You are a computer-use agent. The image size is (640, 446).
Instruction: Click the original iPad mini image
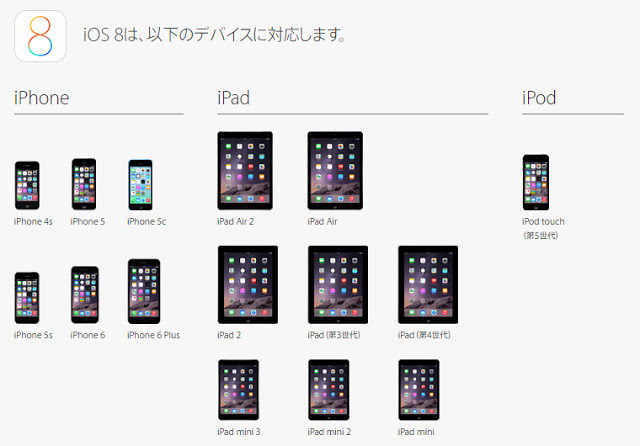[x=419, y=390]
